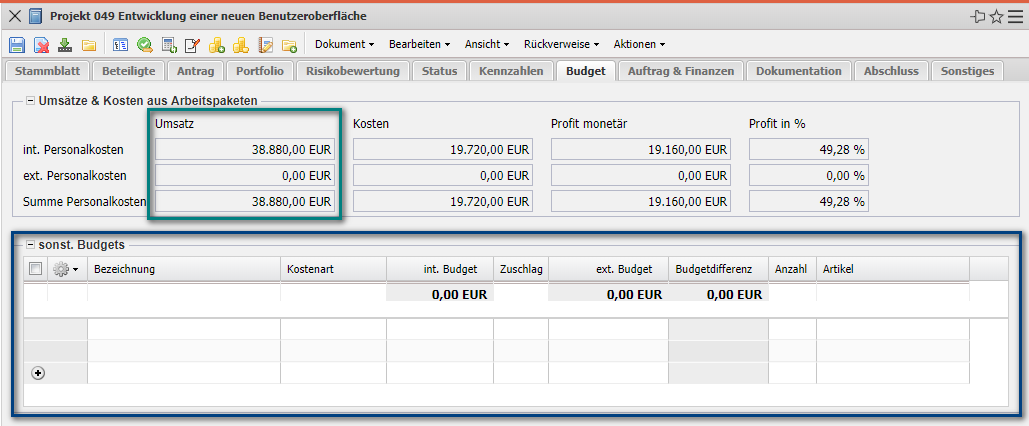Open the gear settings dropdown in table header
Screen dimensions: 1029x426
click(66, 269)
